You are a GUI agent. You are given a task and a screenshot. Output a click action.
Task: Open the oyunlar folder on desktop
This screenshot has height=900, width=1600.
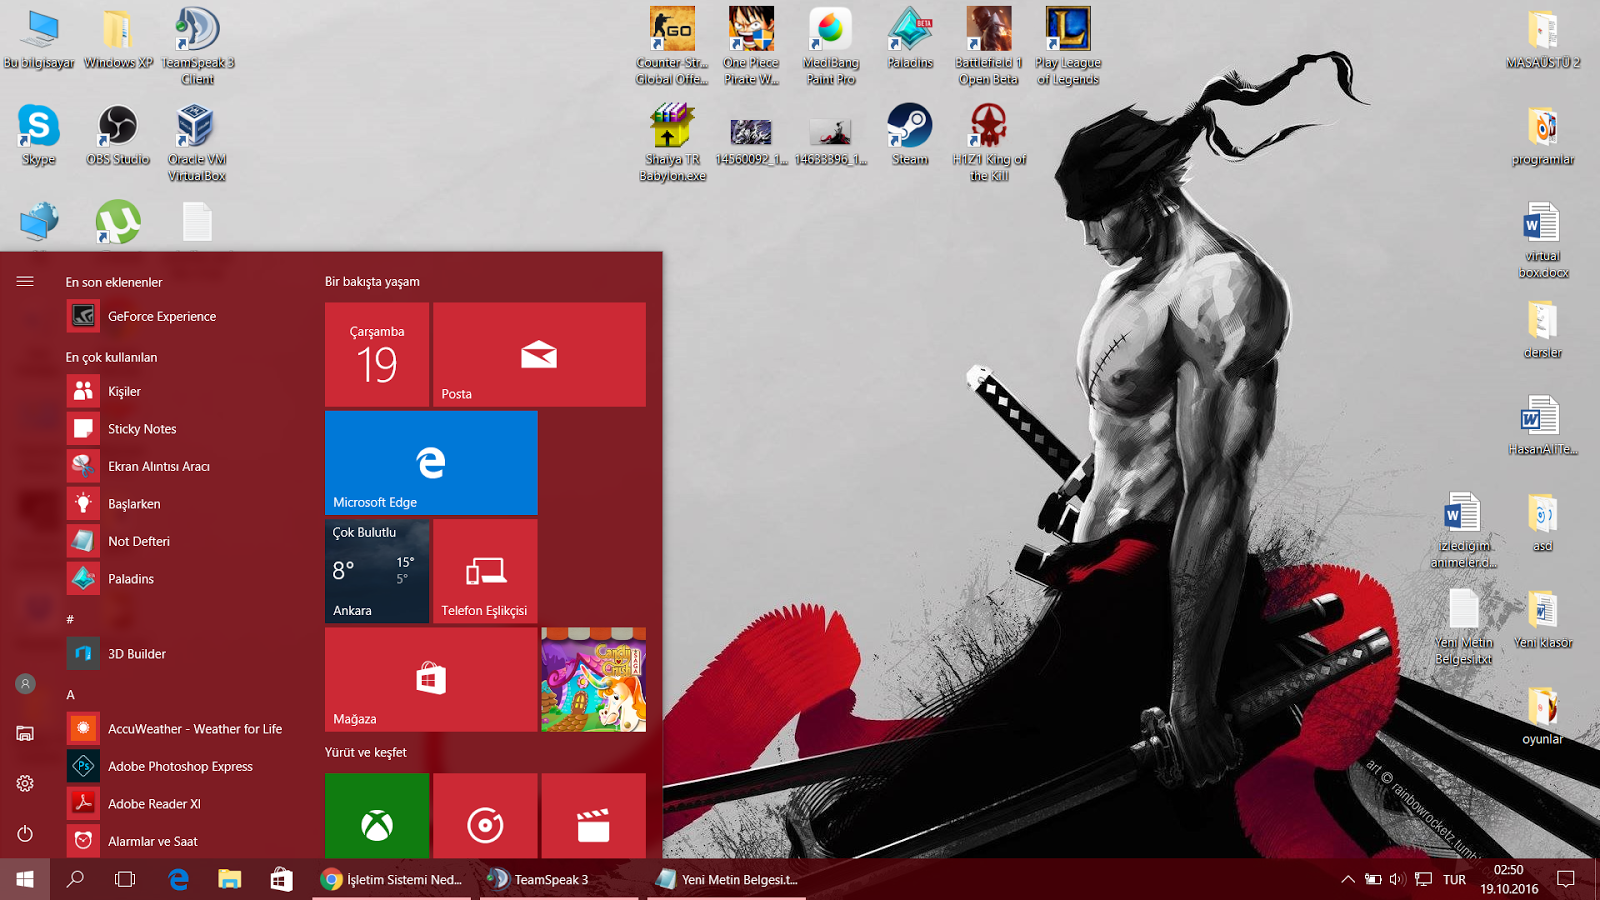tap(1543, 715)
